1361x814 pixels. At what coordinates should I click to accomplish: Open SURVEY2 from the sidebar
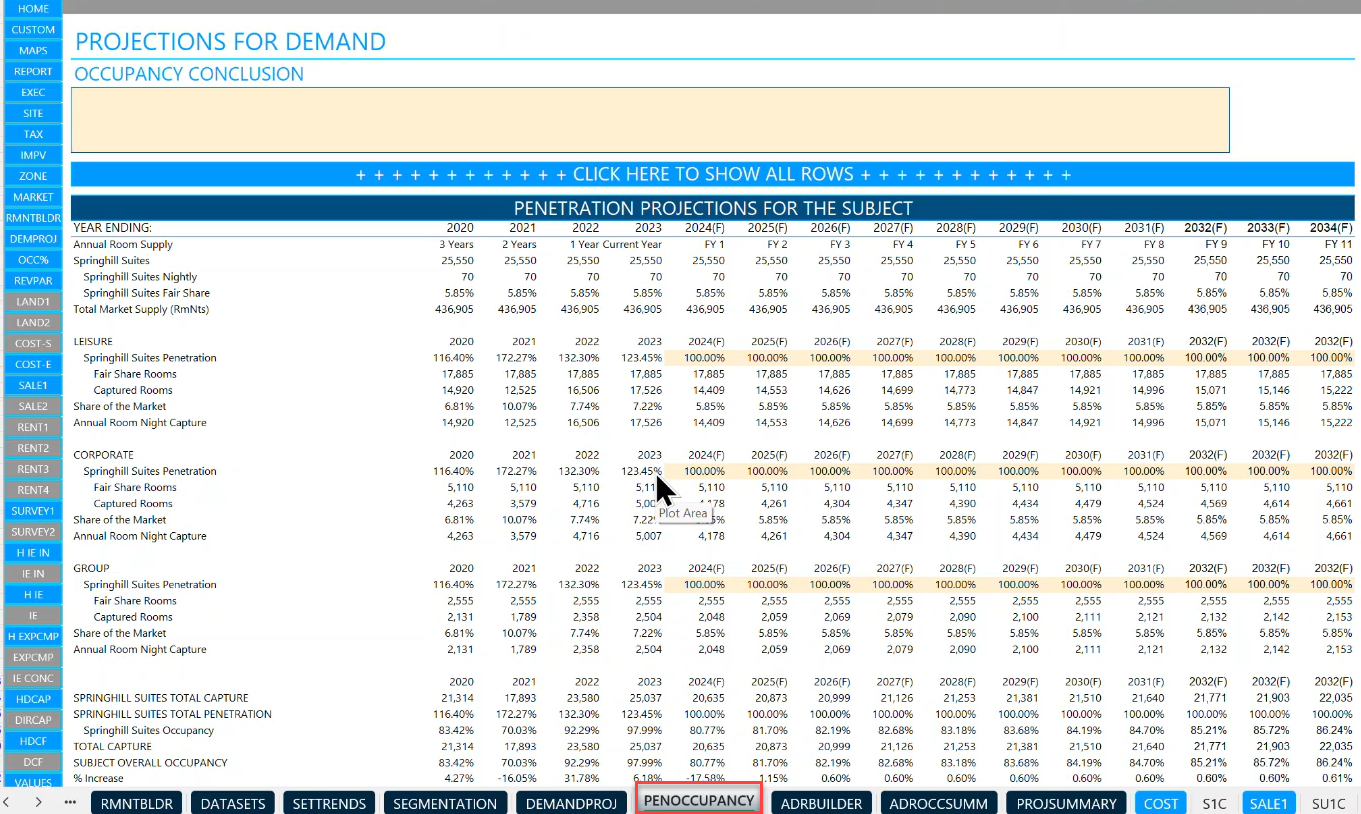click(x=33, y=532)
